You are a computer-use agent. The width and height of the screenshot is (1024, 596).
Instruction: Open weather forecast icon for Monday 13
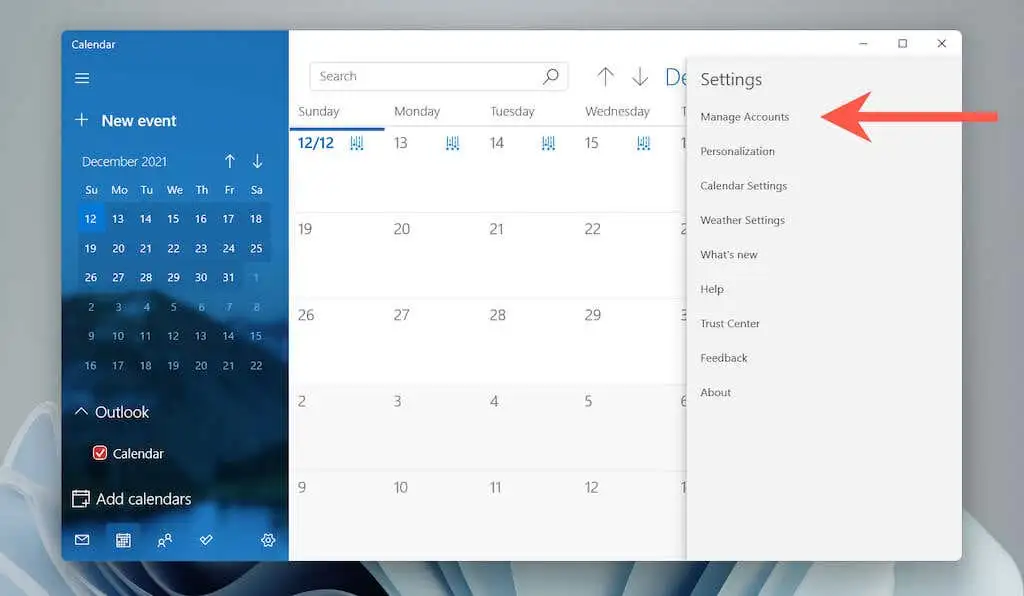pyautogui.click(x=453, y=143)
